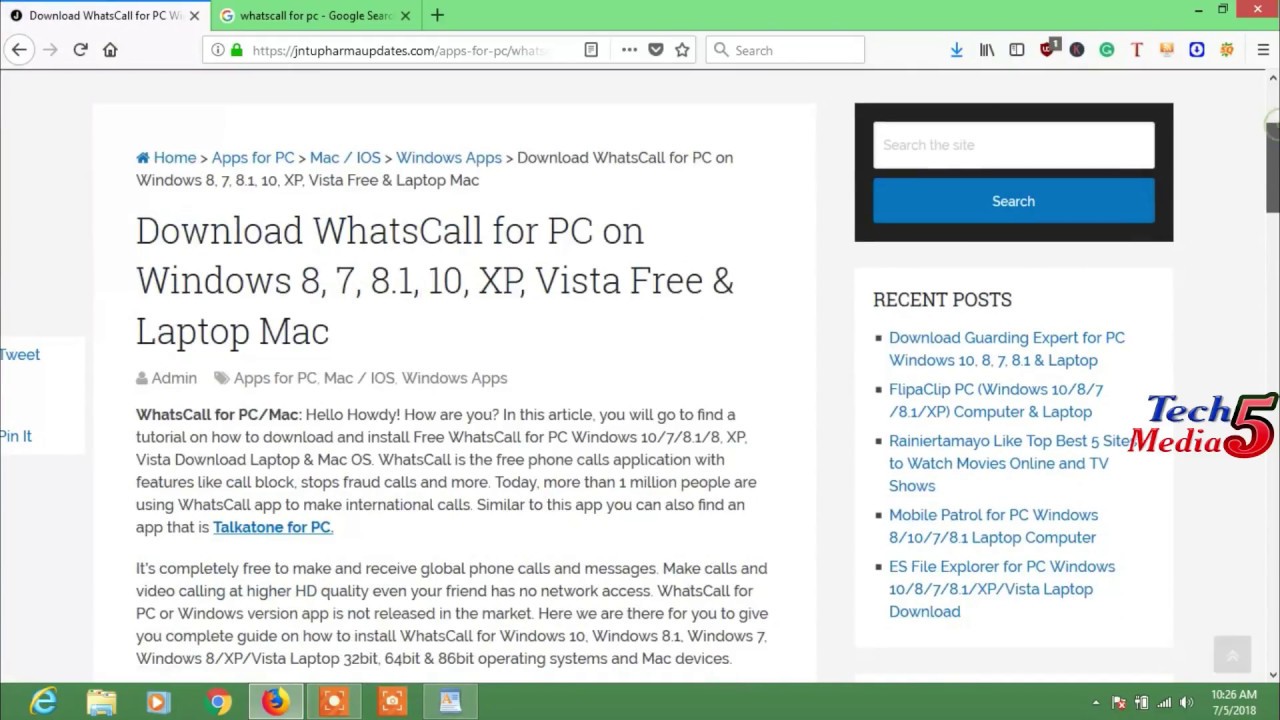The image size is (1280, 720).
Task: Open the network signal tray icon
Action: tap(1164, 702)
